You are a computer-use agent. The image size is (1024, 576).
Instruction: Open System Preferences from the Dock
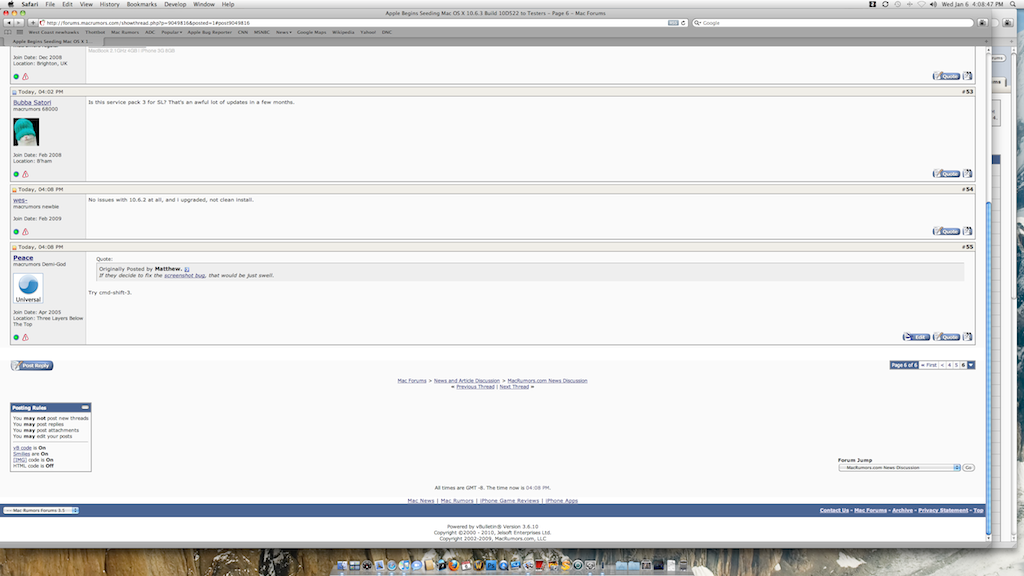point(590,566)
